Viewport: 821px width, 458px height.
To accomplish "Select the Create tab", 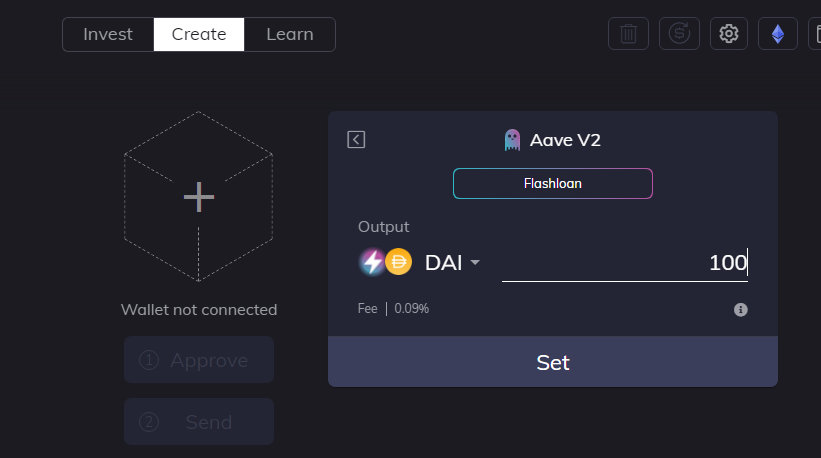I will (x=199, y=35).
